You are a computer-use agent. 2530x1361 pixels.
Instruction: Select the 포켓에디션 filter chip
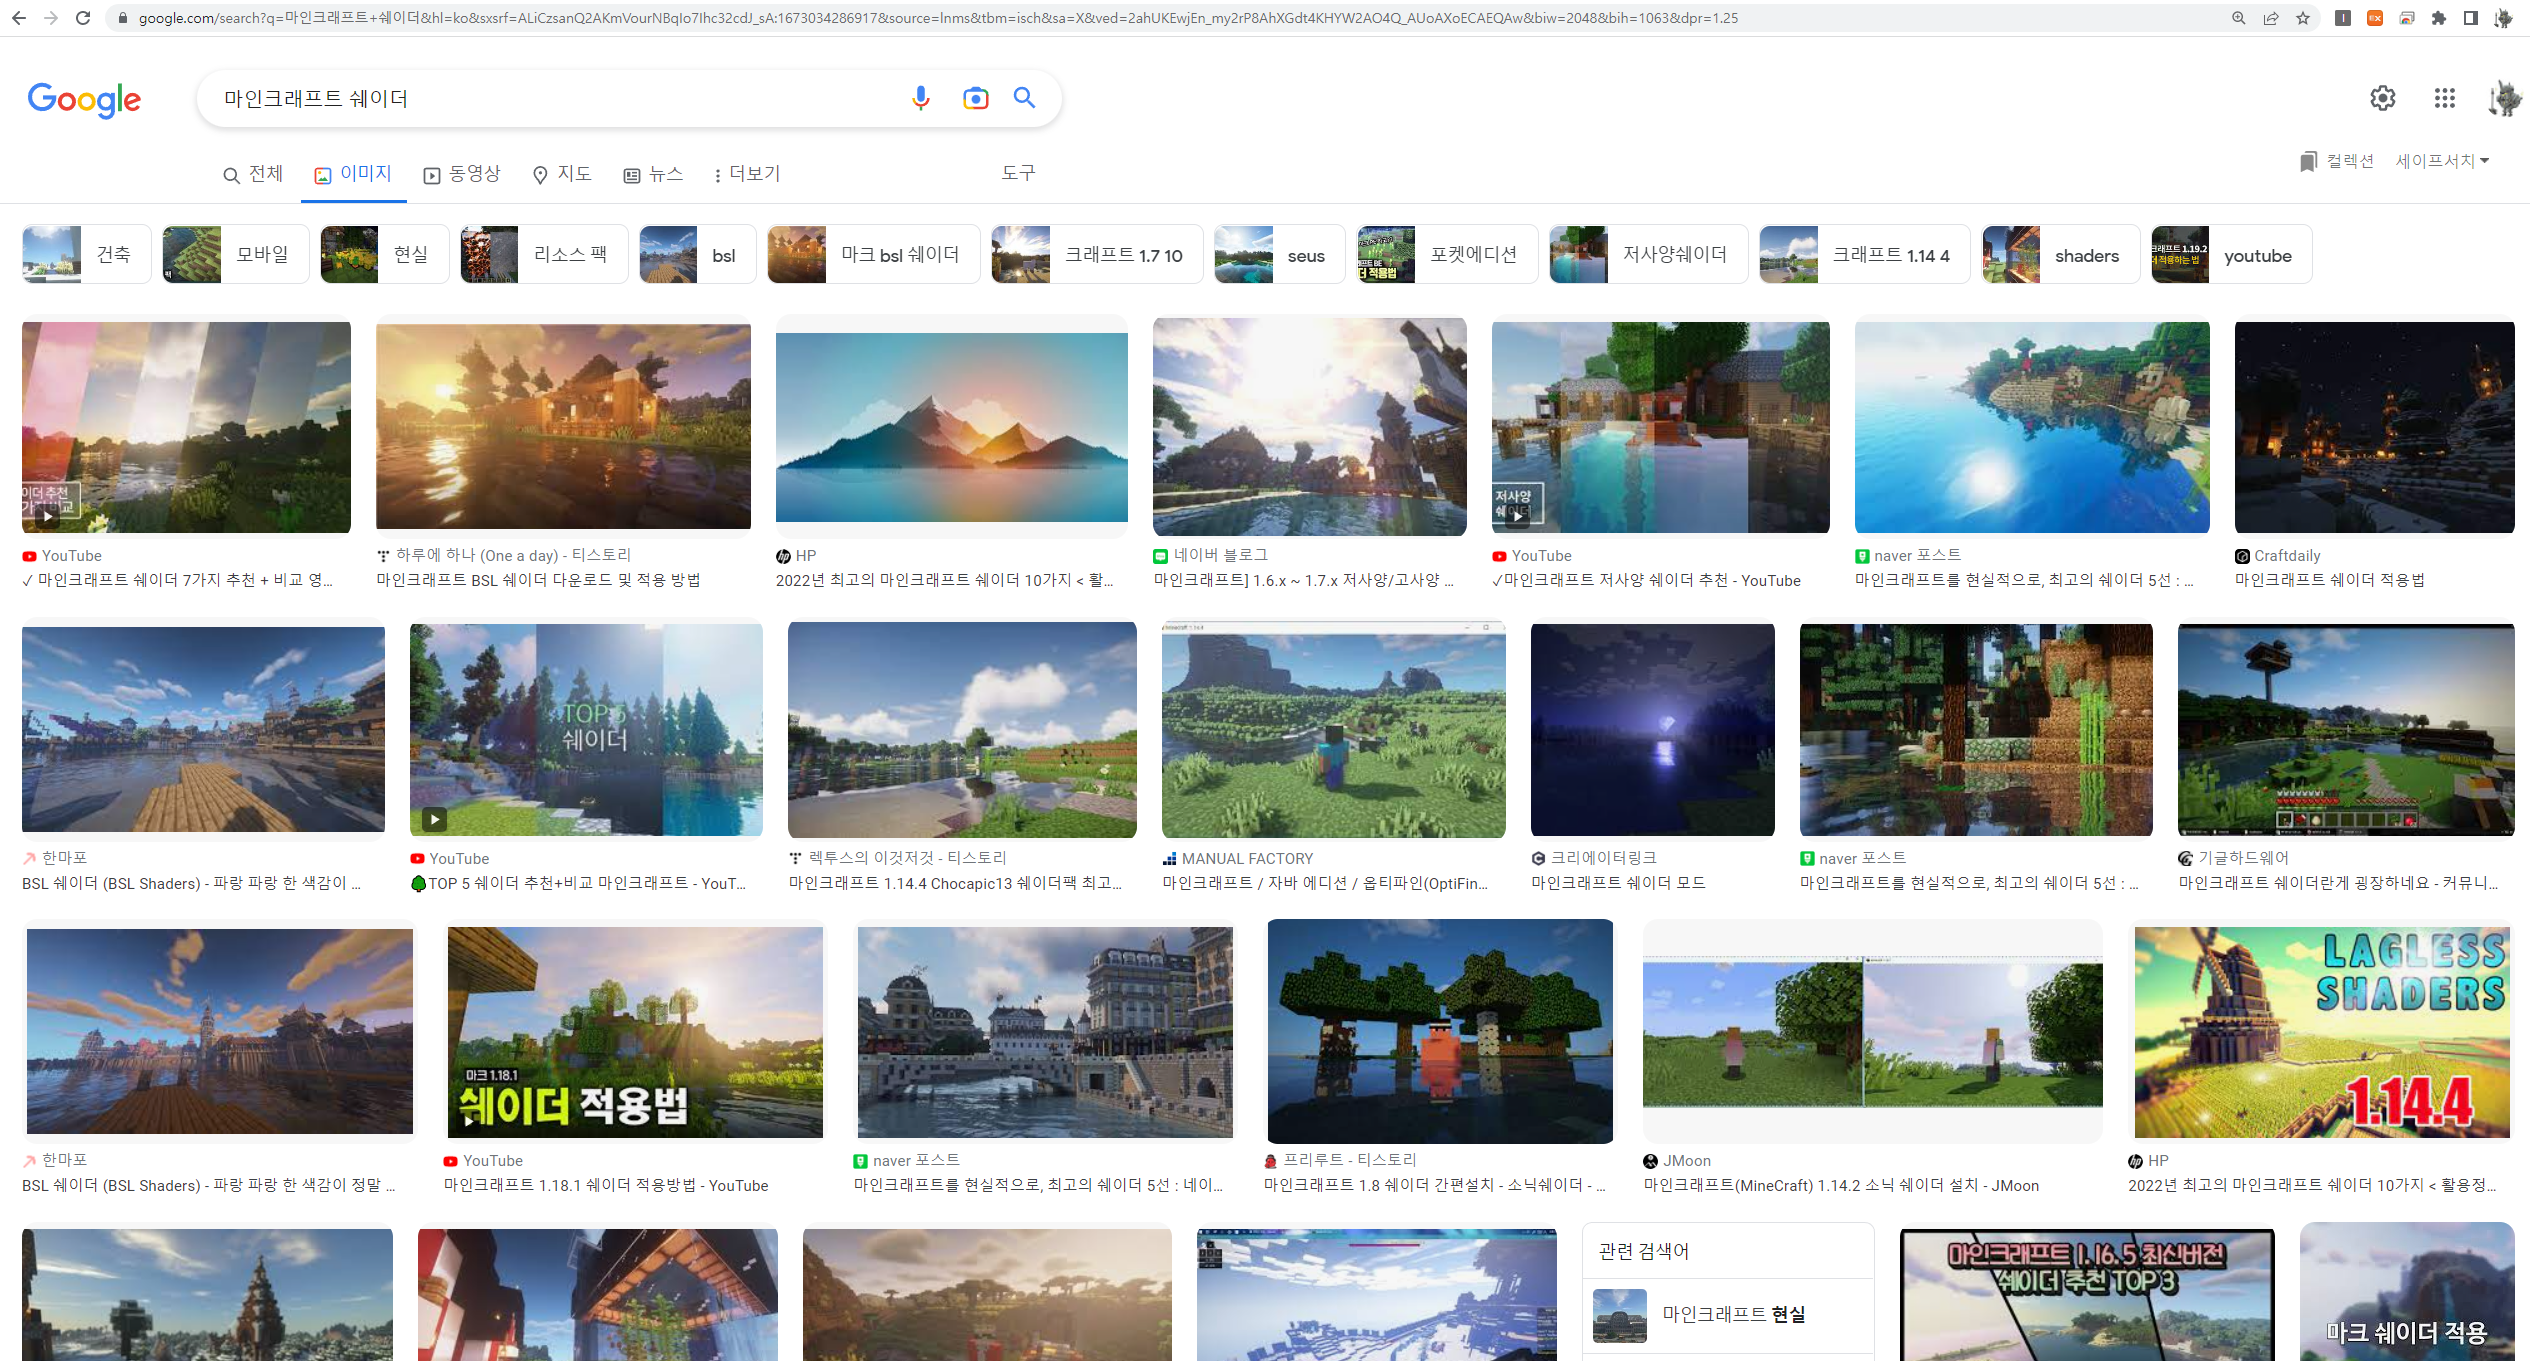point(1447,254)
